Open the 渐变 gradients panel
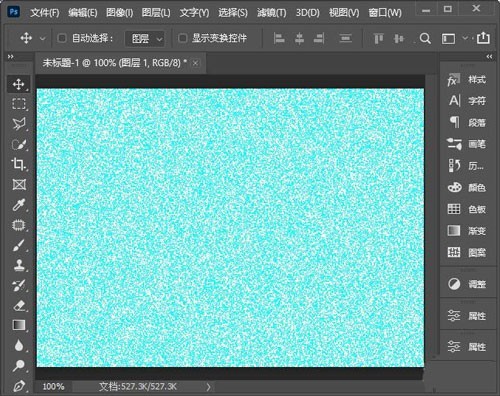The width and height of the screenshot is (500, 396). (x=467, y=231)
